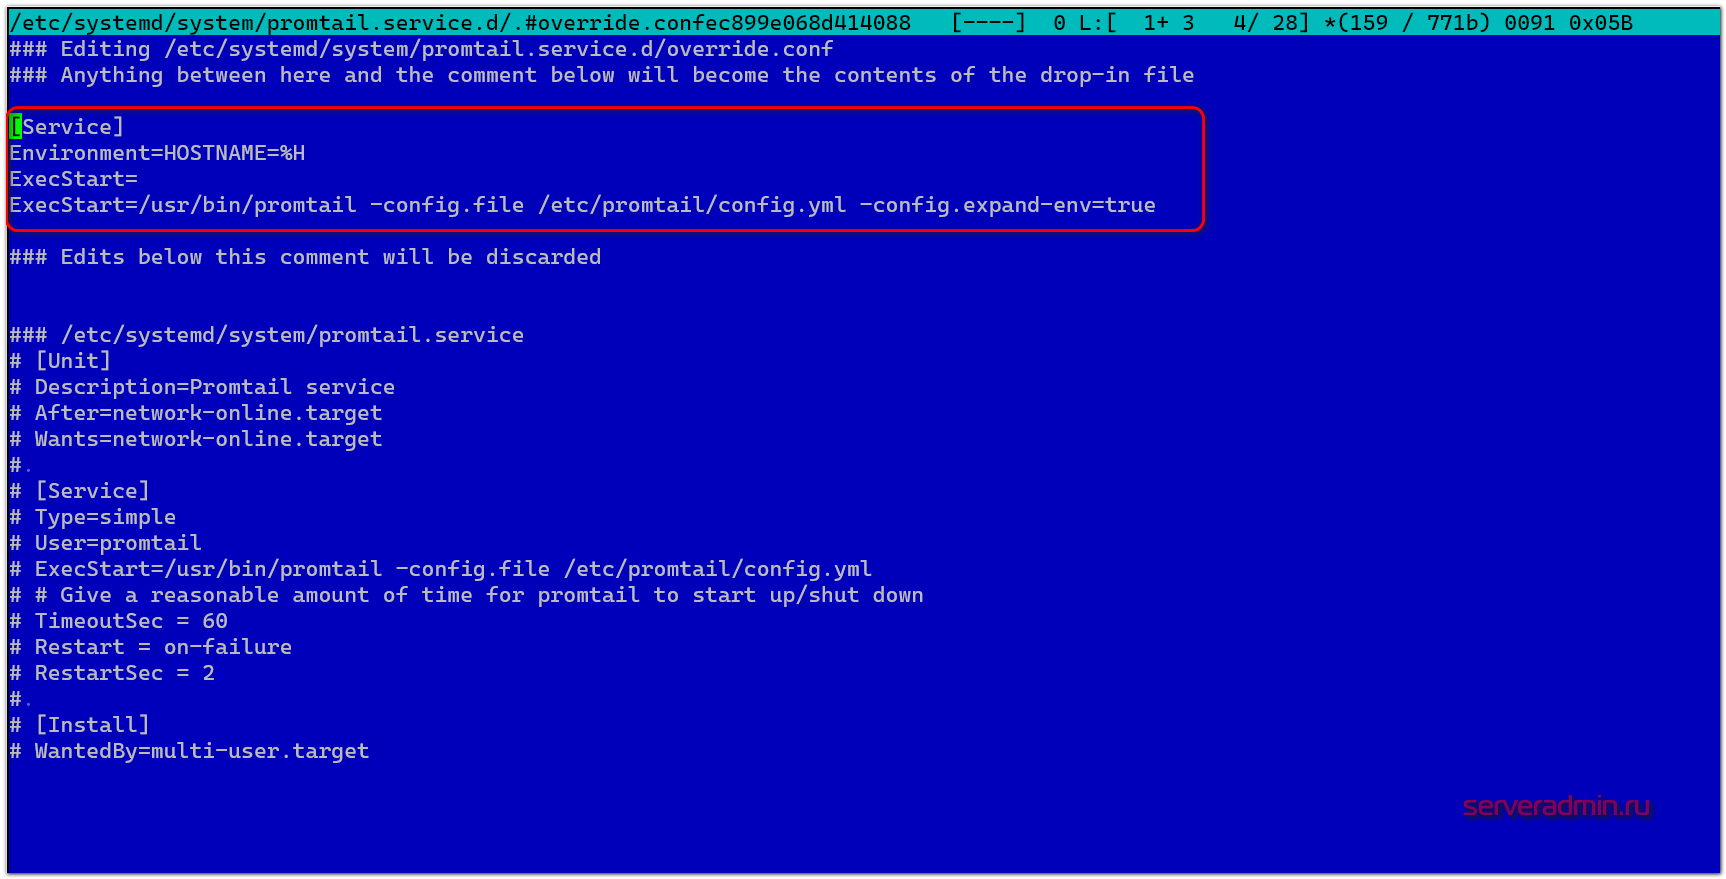Click the serveradmin.ru watermark link
The height and width of the screenshot is (879, 1726).
point(1555,806)
